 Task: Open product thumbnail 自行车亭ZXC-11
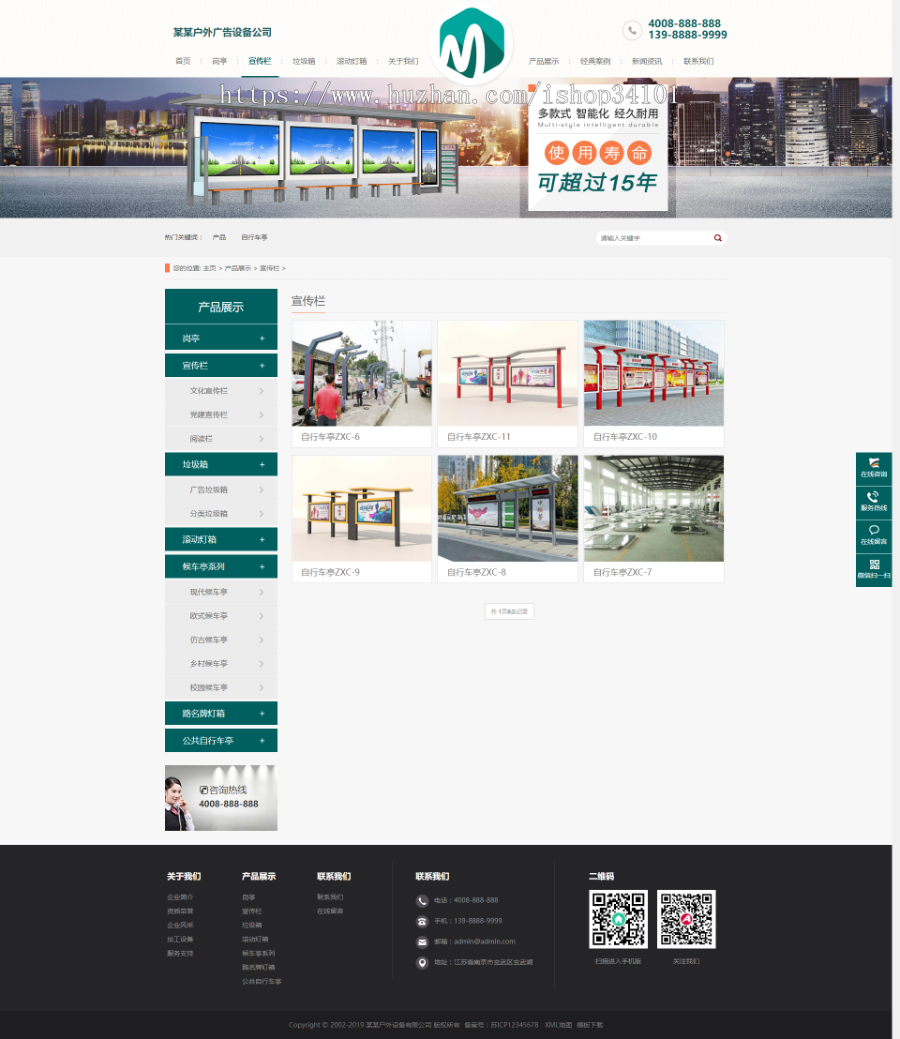pos(508,373)
